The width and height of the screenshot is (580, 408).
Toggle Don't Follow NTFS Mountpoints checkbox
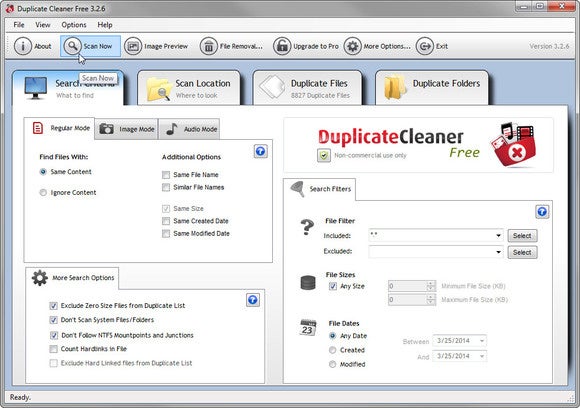coord(54,335)
